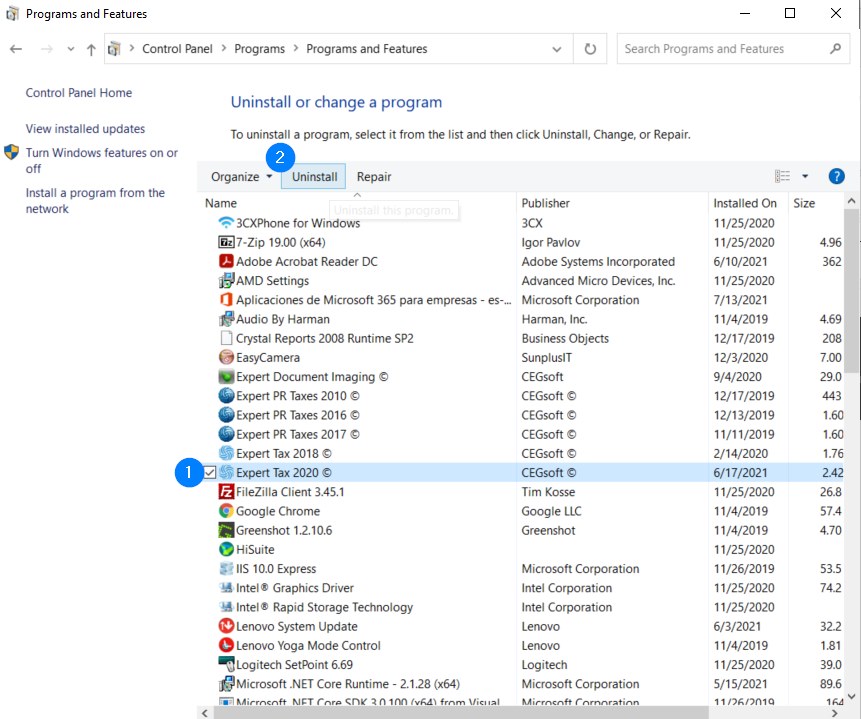
Task: Click the FileZilla Client icon
Action: coord(226,492)
